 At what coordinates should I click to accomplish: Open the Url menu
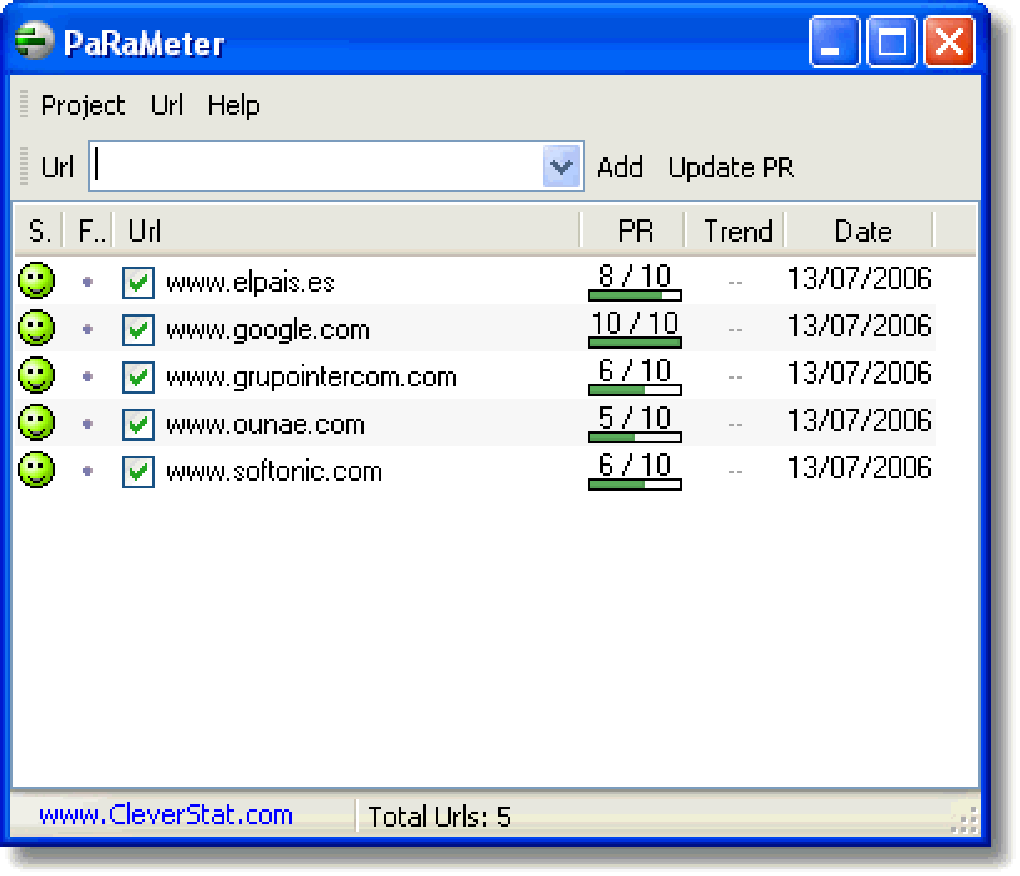167,105
